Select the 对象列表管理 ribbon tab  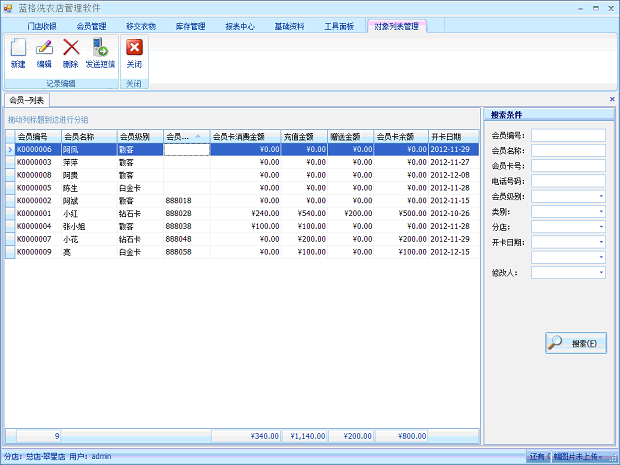[x=397, y=26]
